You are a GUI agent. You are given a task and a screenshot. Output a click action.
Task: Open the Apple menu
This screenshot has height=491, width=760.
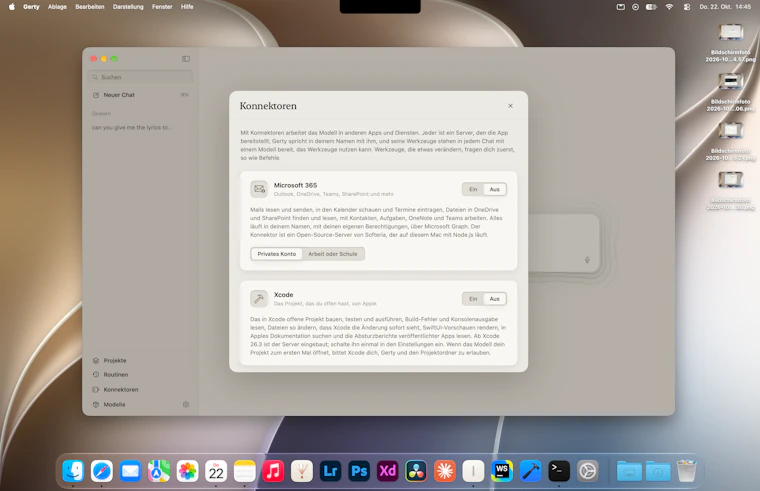click(12, 7)
